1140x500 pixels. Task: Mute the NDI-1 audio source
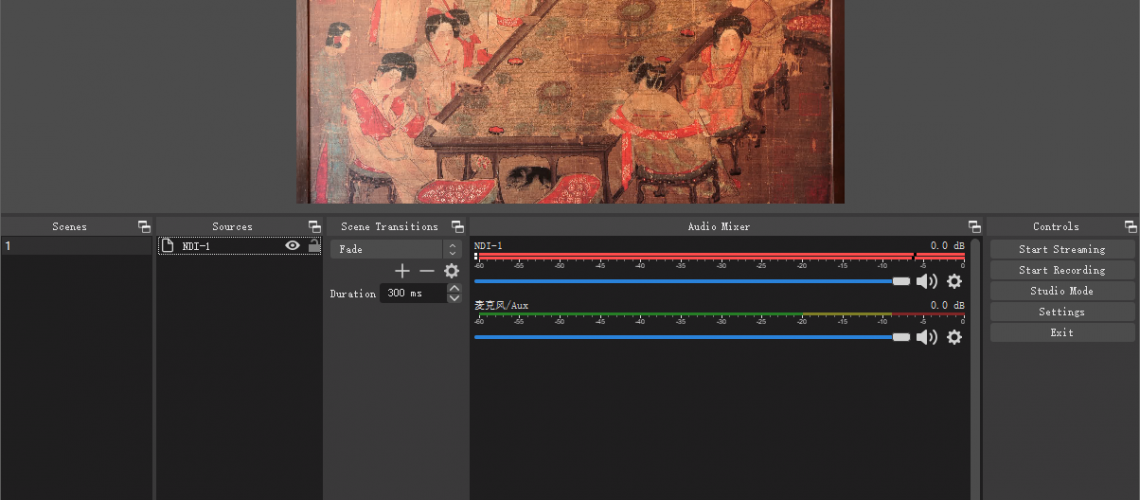pos(926,281)
